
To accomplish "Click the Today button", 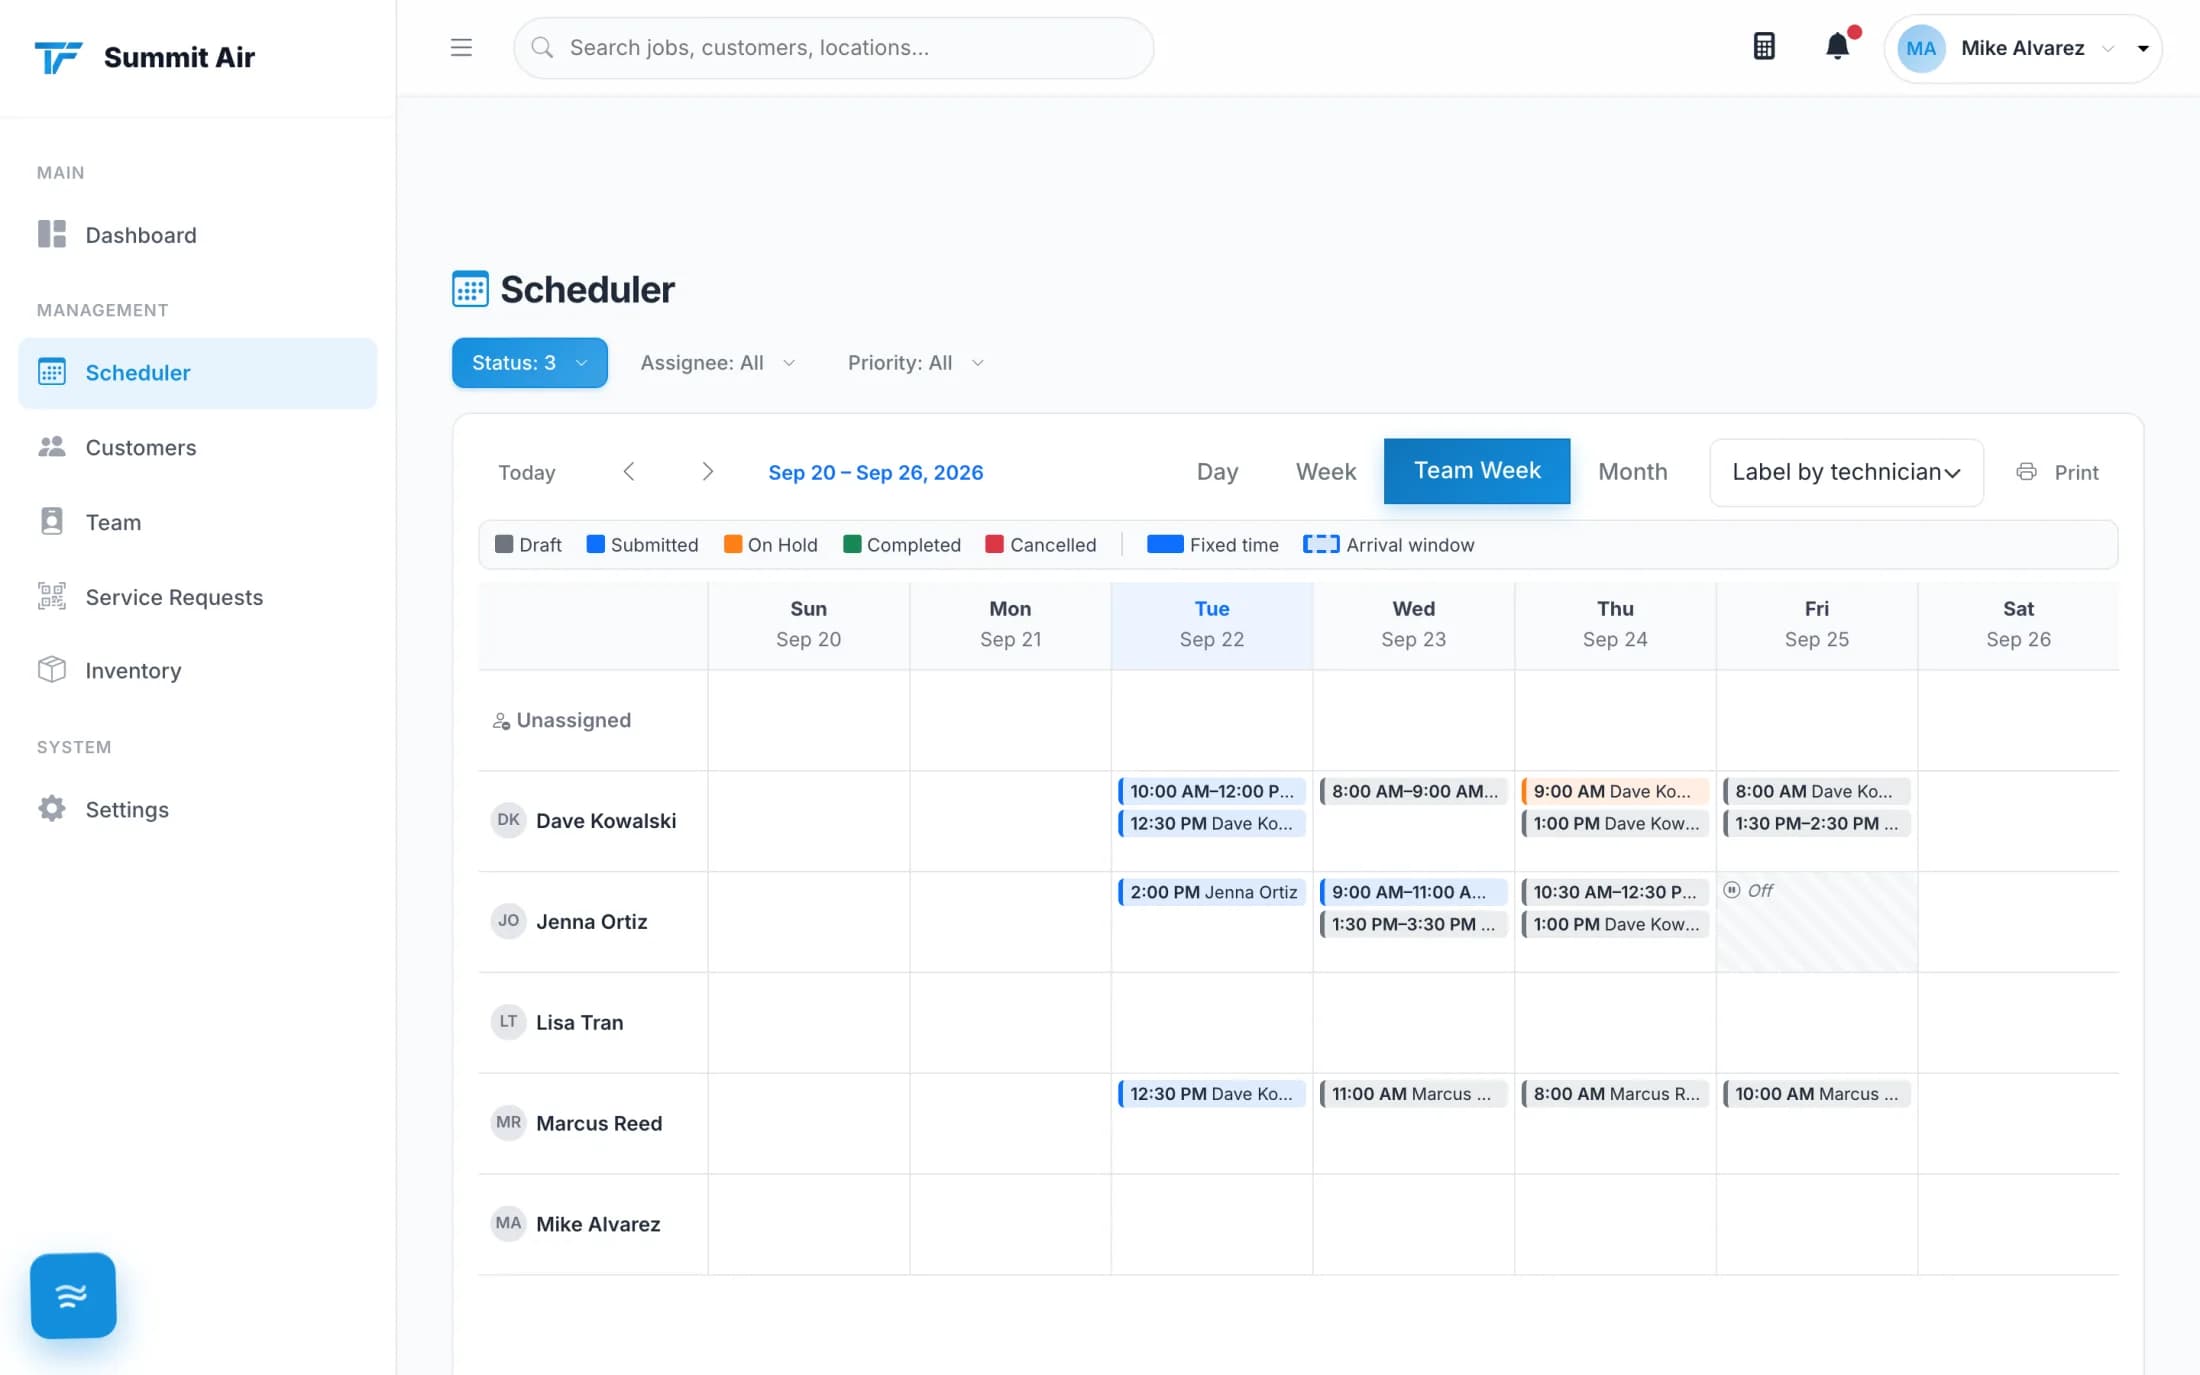I will click(527, 472).
